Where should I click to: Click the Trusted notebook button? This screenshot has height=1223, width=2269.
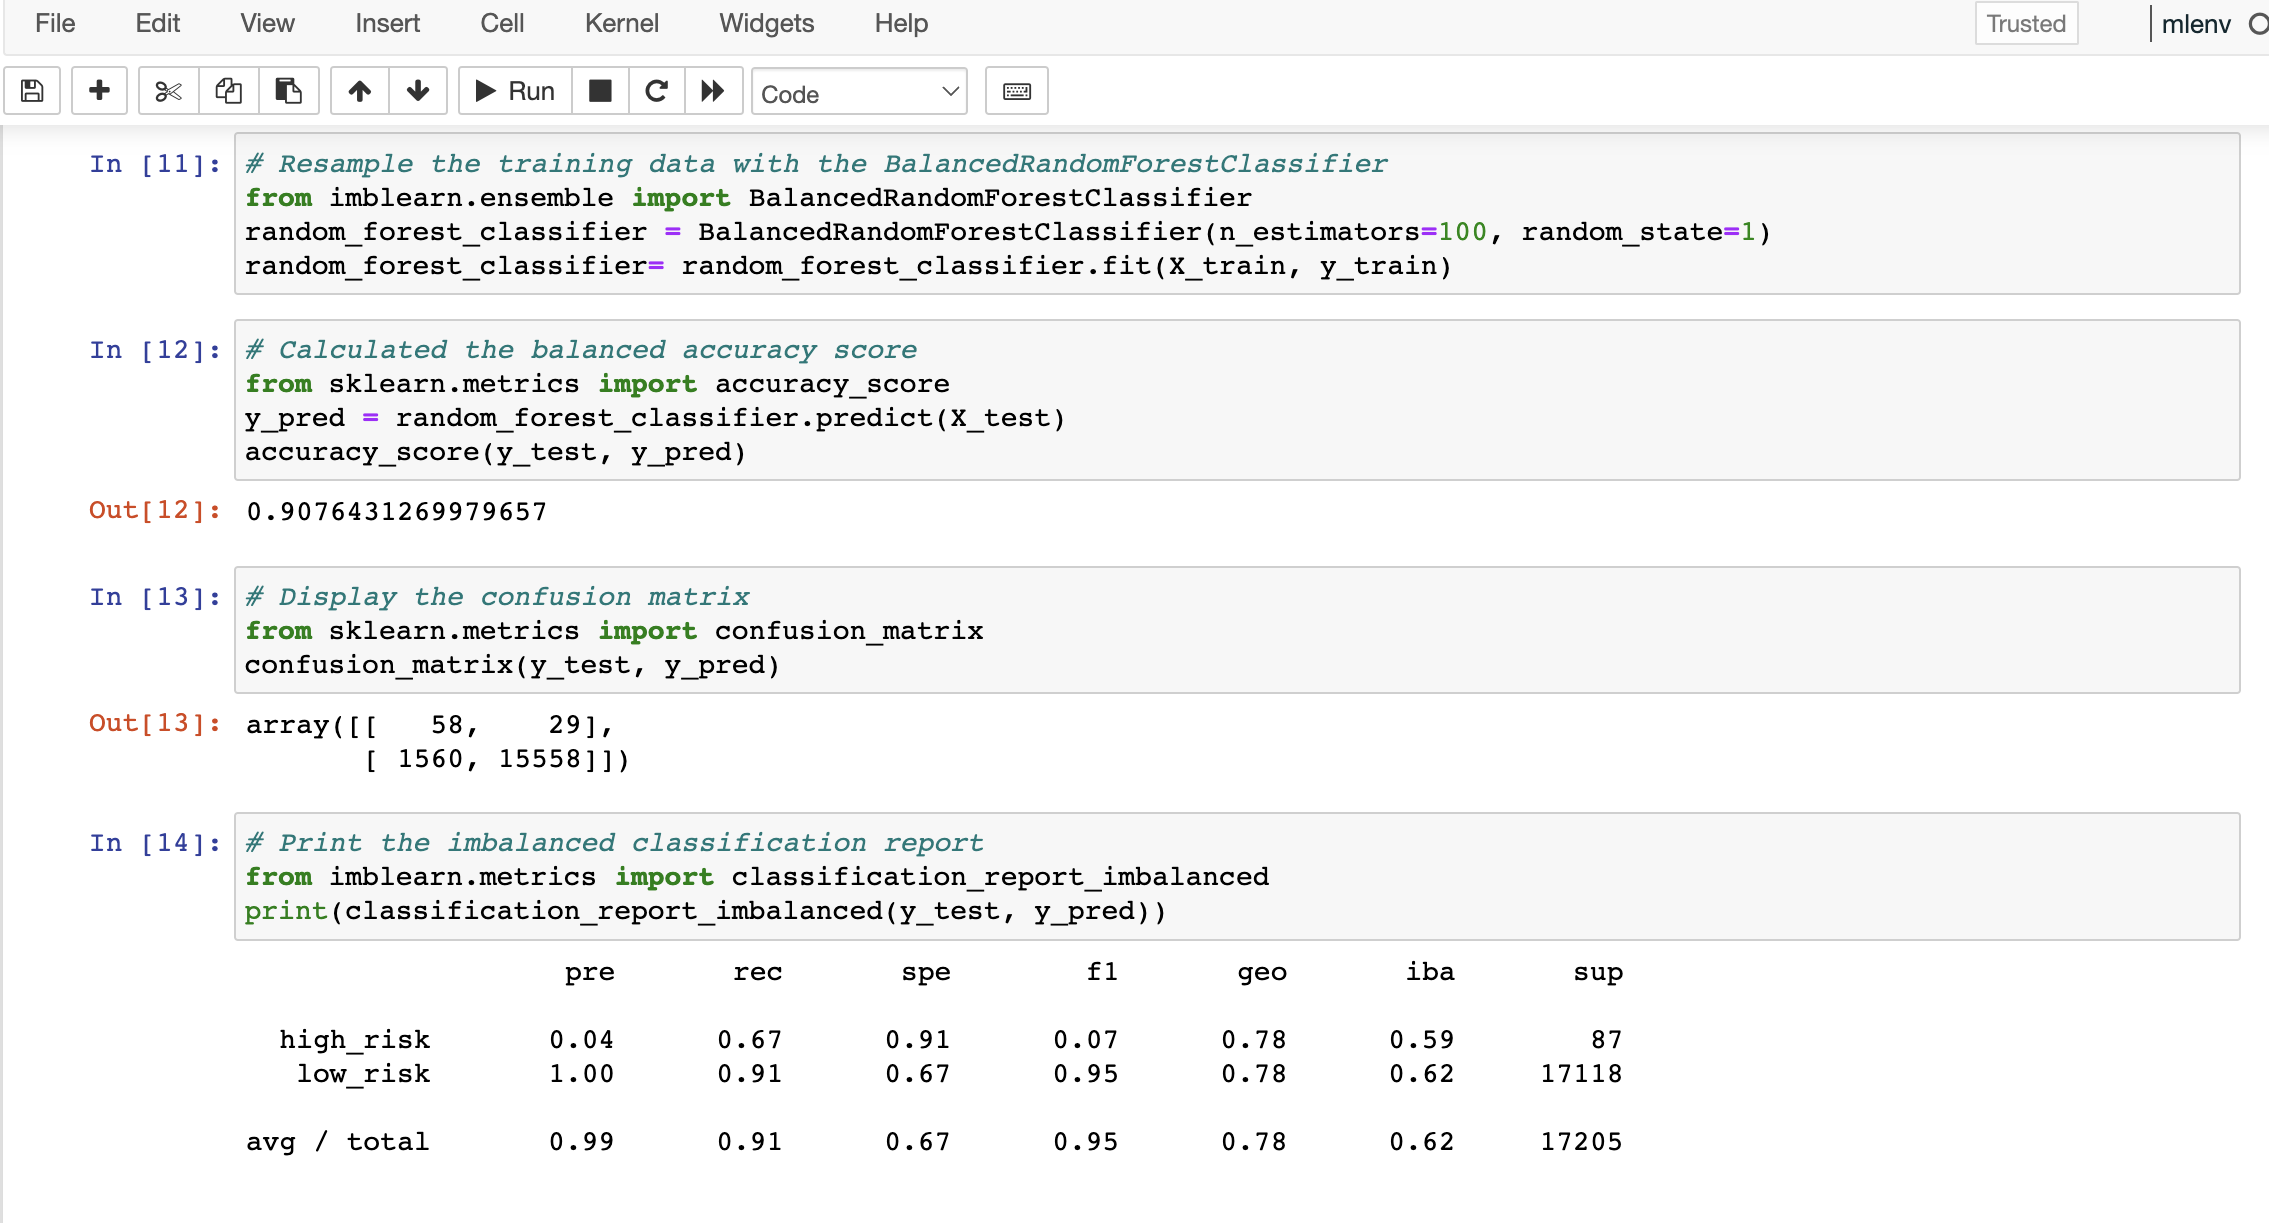(2025, 24)
